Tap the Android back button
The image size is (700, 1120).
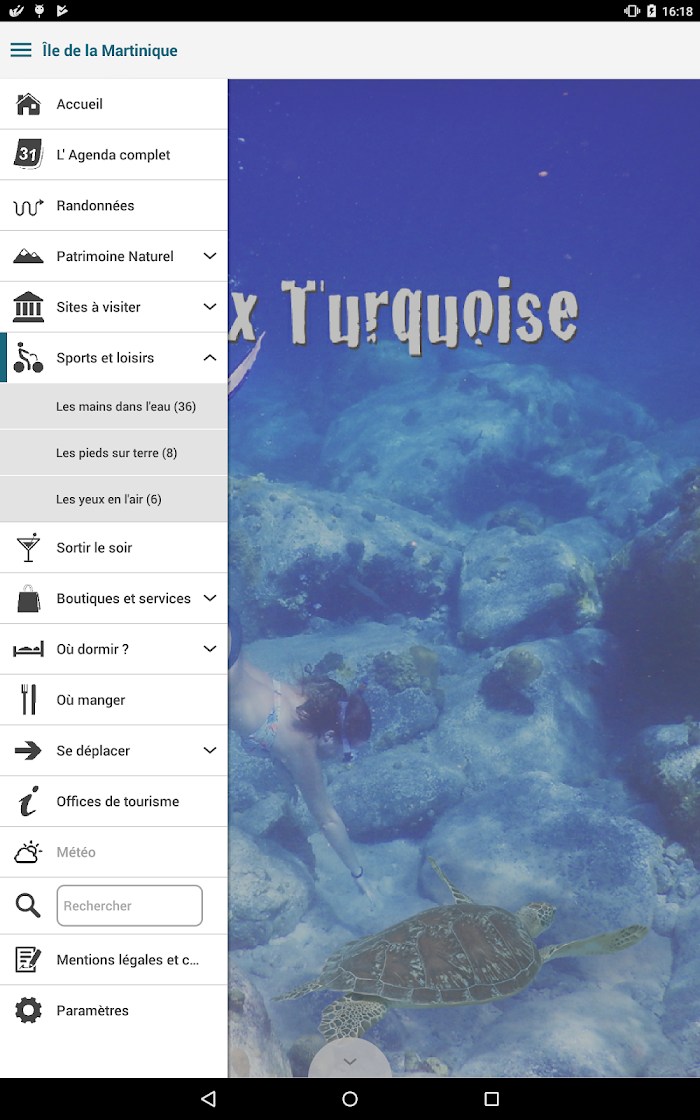coord(208,1099)
